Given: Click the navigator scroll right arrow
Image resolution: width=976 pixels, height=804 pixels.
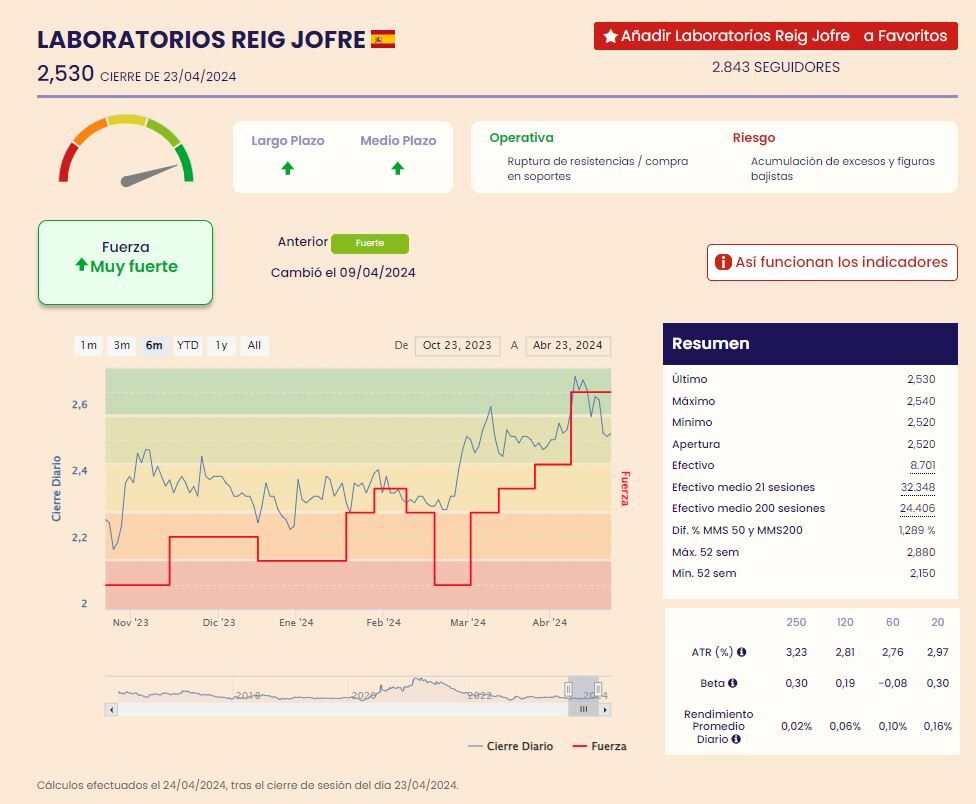Looking at the screenshot, I should (604, 709).
